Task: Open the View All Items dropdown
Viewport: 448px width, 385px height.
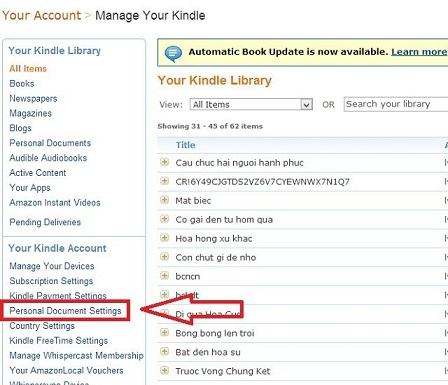Action: click(251, 104)
